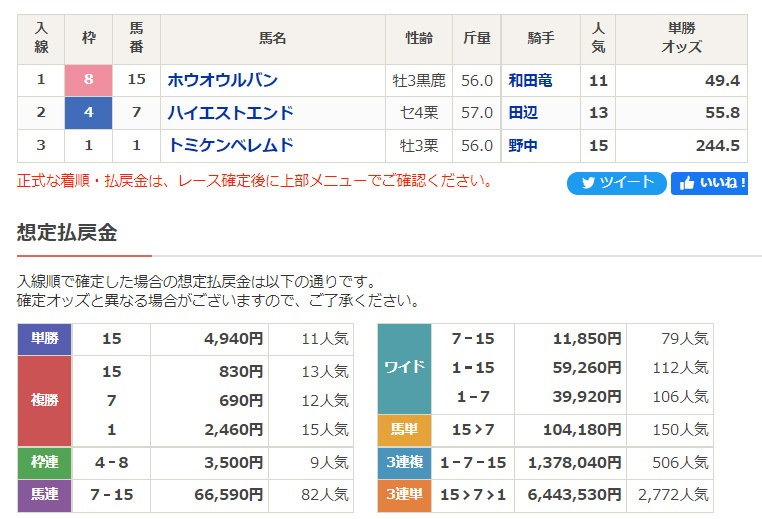Click the 想定払戻金 section heading
Viewport: 762px width, 519px height.
point(67,232)
